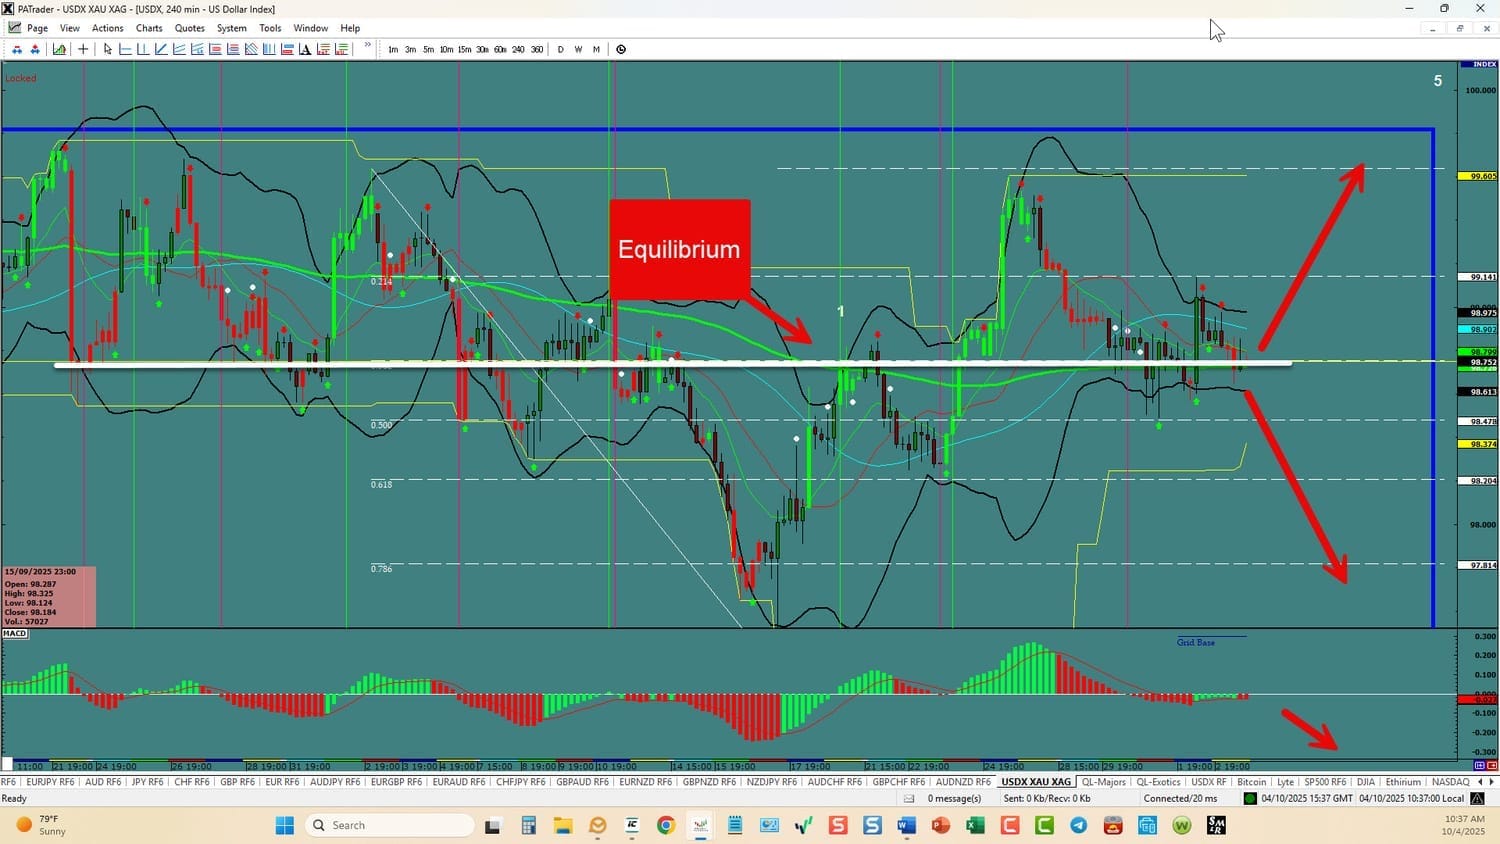Click the INDEX label above price scale
1500x844 pixels.
coord(1478,64)
